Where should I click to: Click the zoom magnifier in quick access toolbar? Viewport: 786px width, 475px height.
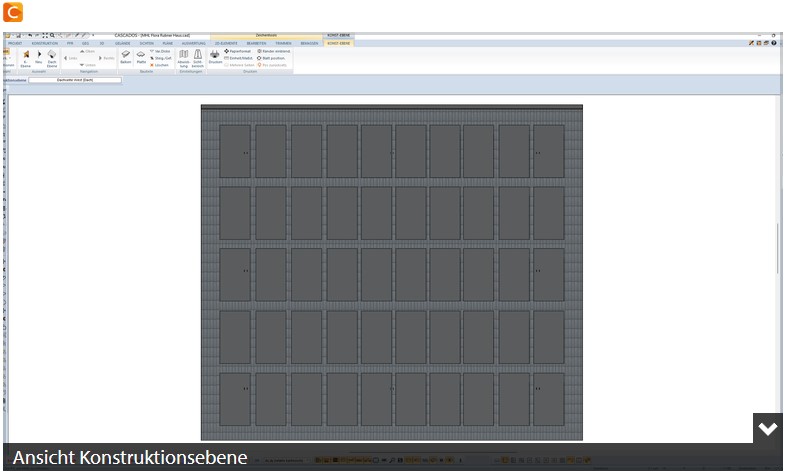[x=52, y=36]
